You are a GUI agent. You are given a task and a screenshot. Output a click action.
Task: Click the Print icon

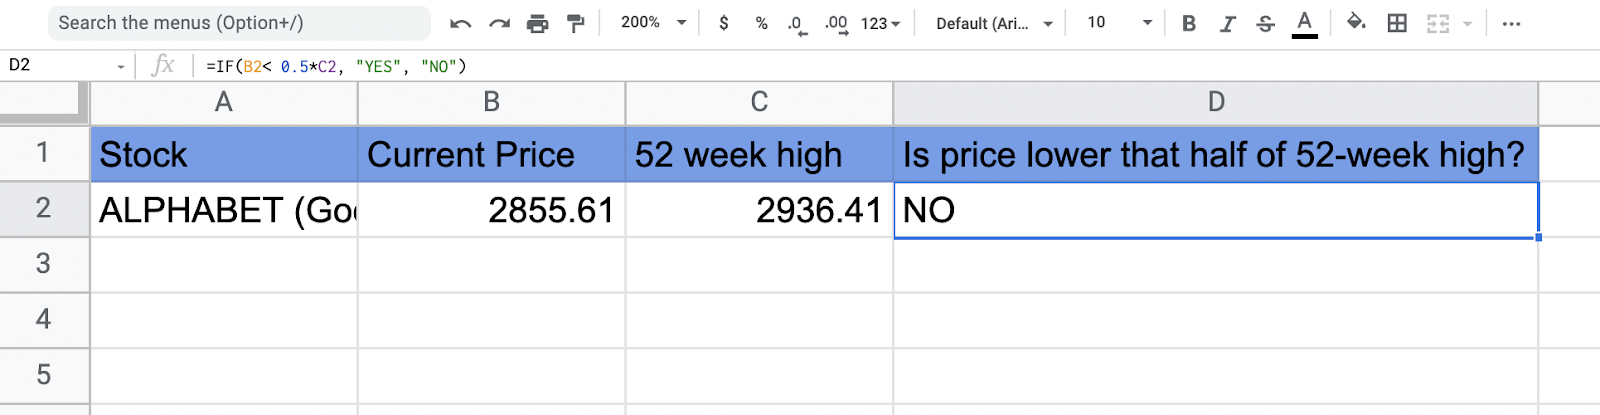point(538,24)
